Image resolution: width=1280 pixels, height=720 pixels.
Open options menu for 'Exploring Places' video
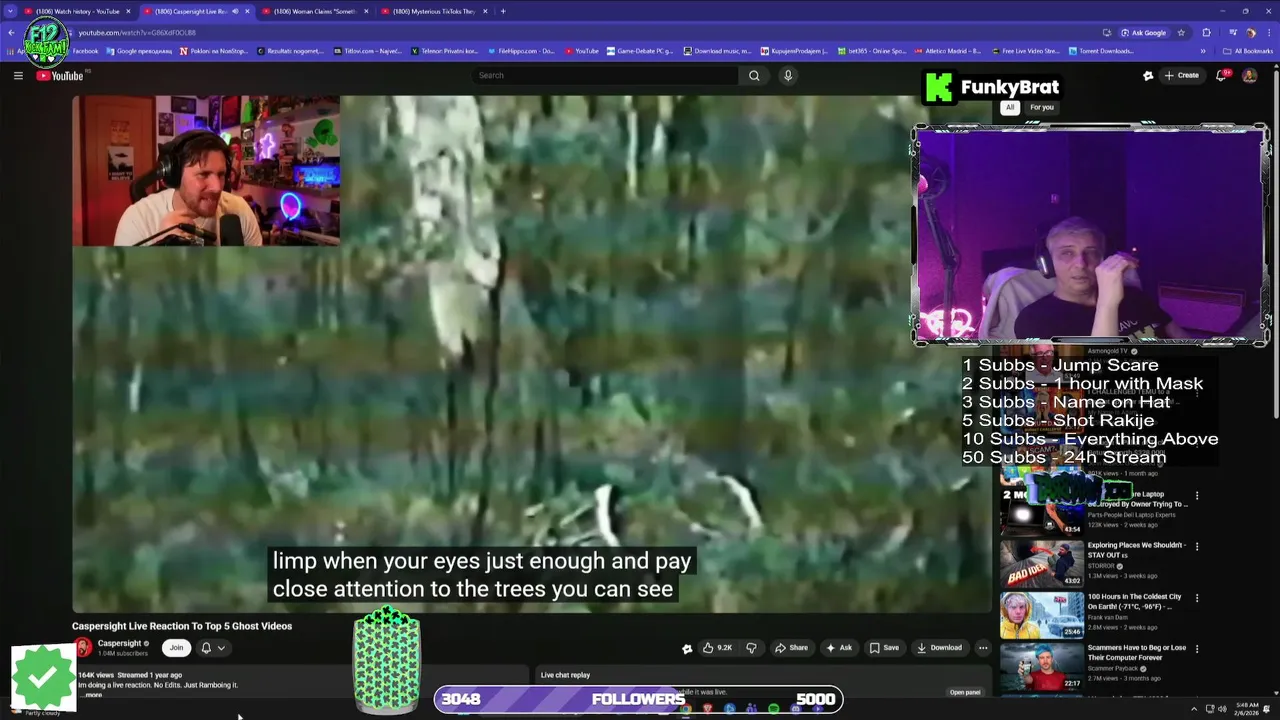click(1197, 546)
